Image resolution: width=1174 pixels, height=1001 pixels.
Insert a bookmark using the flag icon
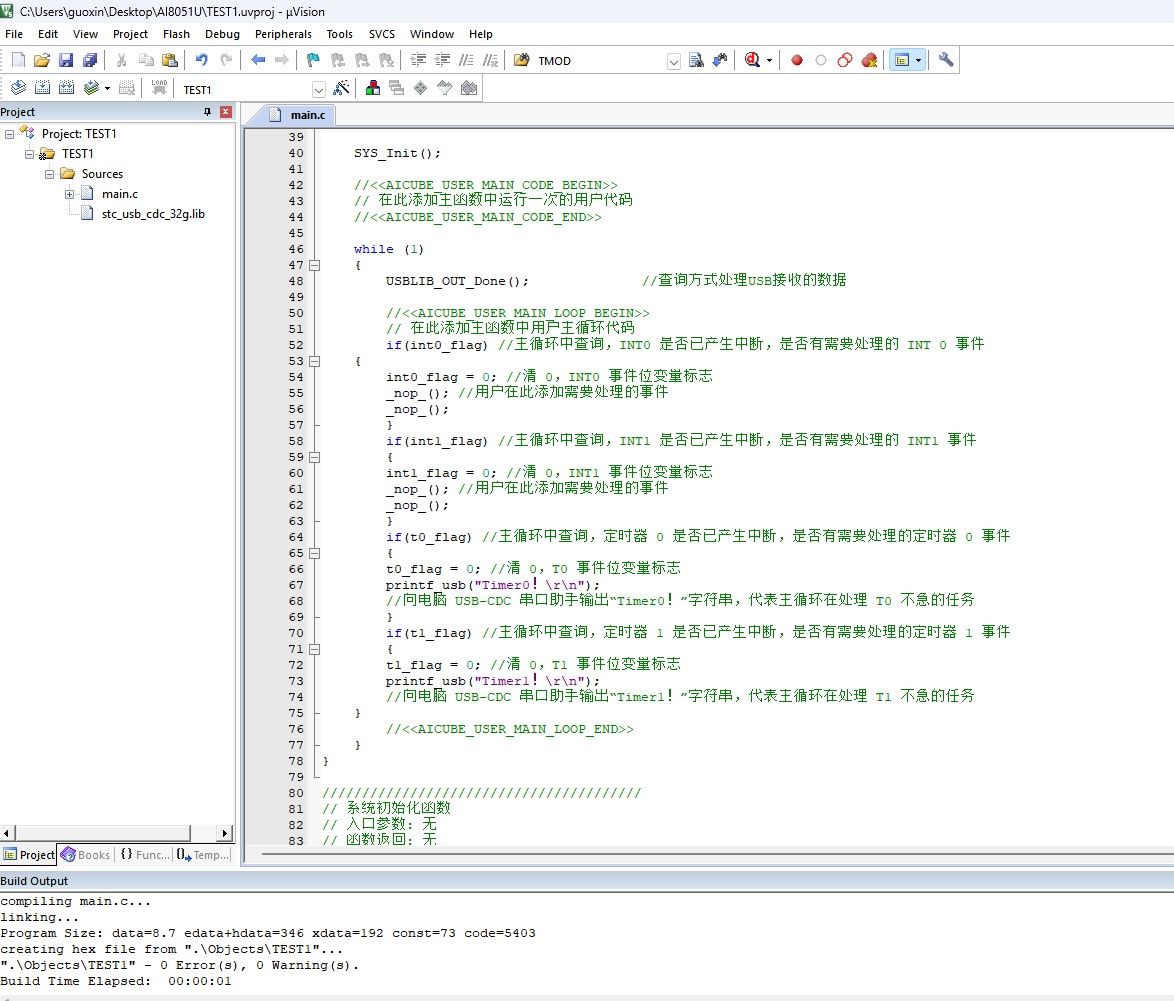tap(314, 60)
